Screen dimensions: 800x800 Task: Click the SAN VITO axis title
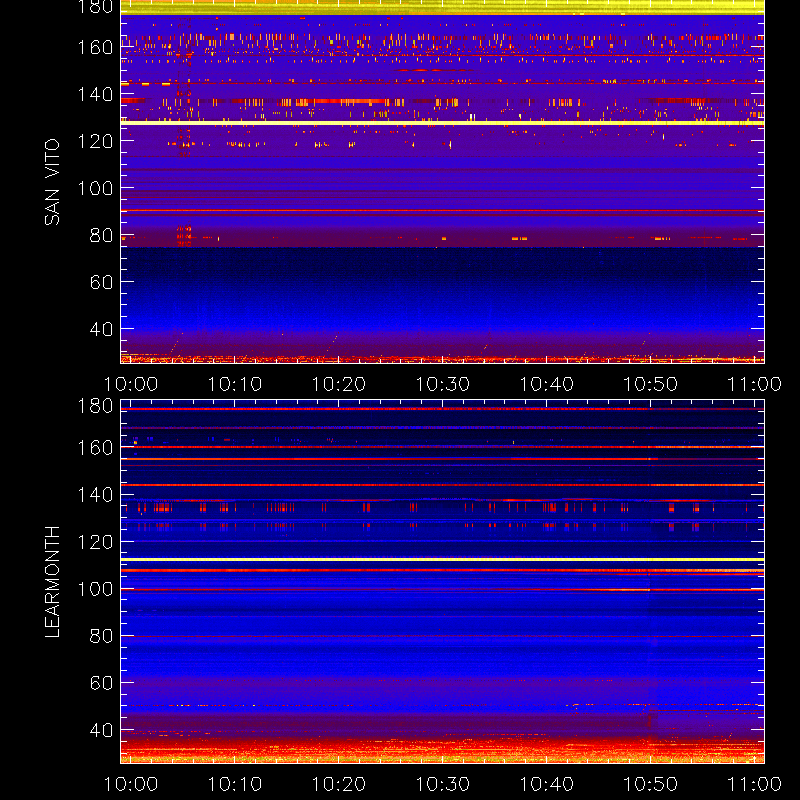click(x=52, y=182)
